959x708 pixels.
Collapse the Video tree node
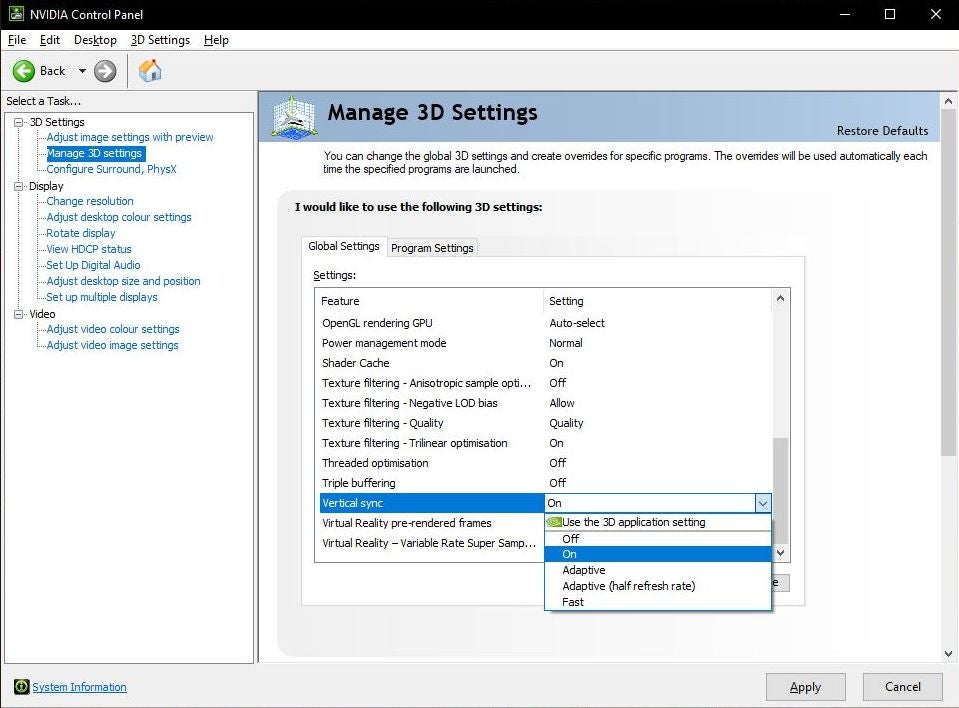click(x=18, y=314)
